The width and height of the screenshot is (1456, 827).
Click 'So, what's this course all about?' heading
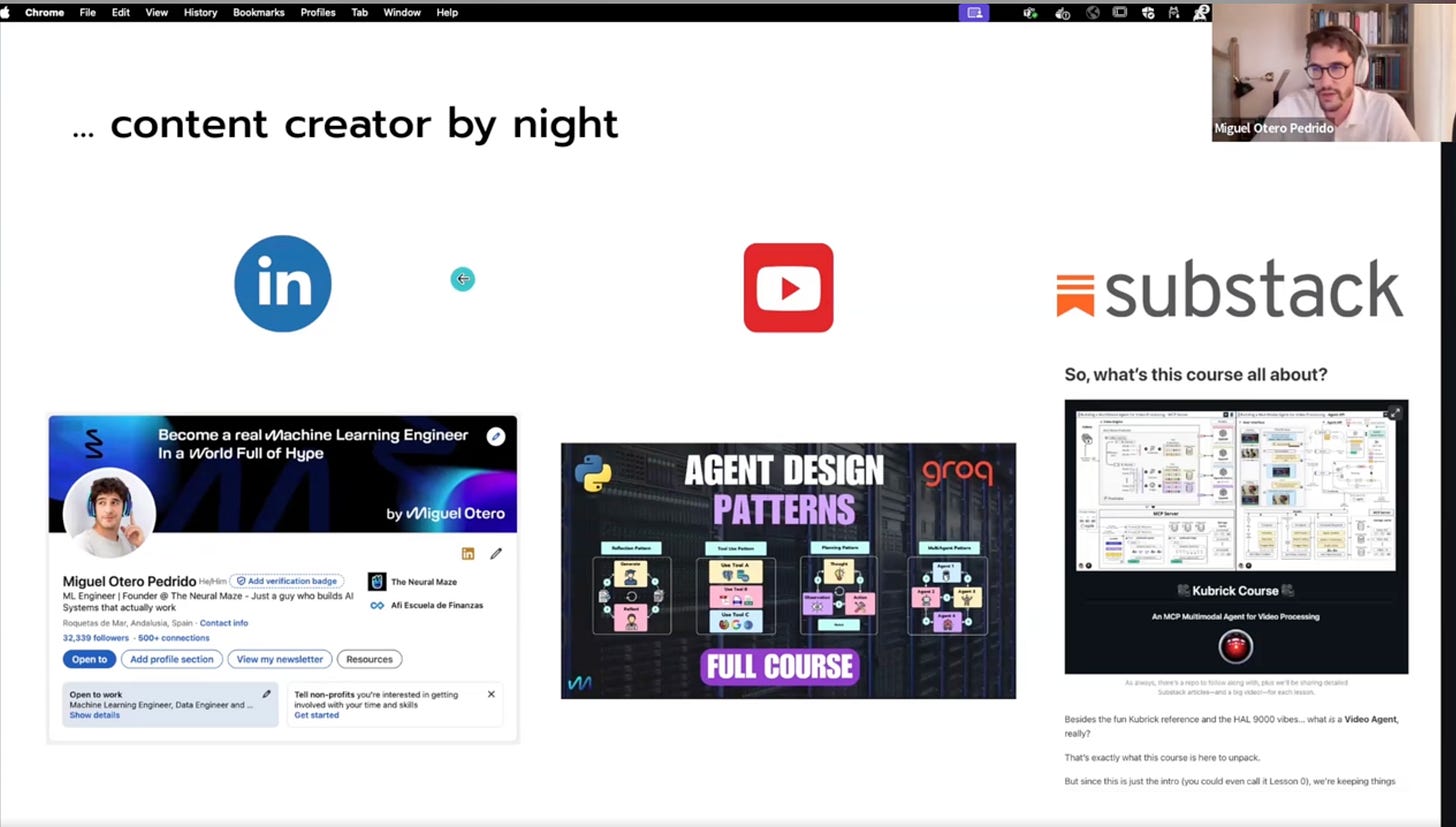(1196, 375)
